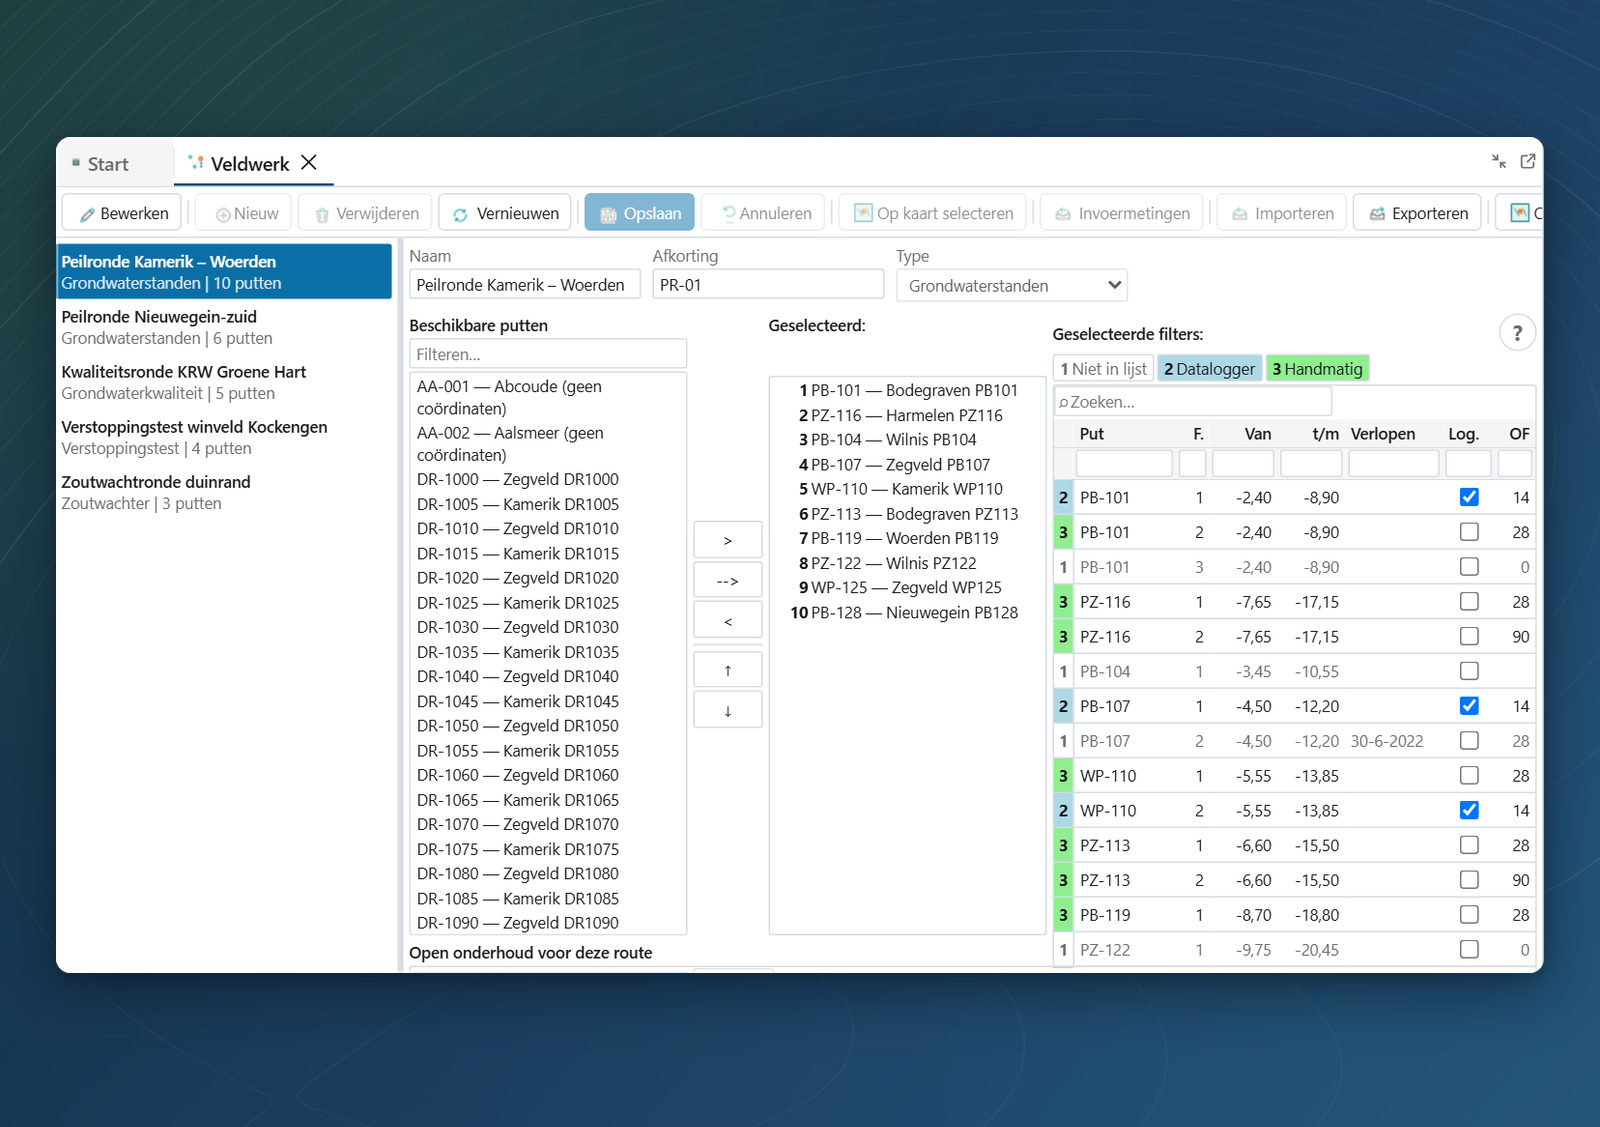Sort by the t/m column header

(x=1311, y=434)
